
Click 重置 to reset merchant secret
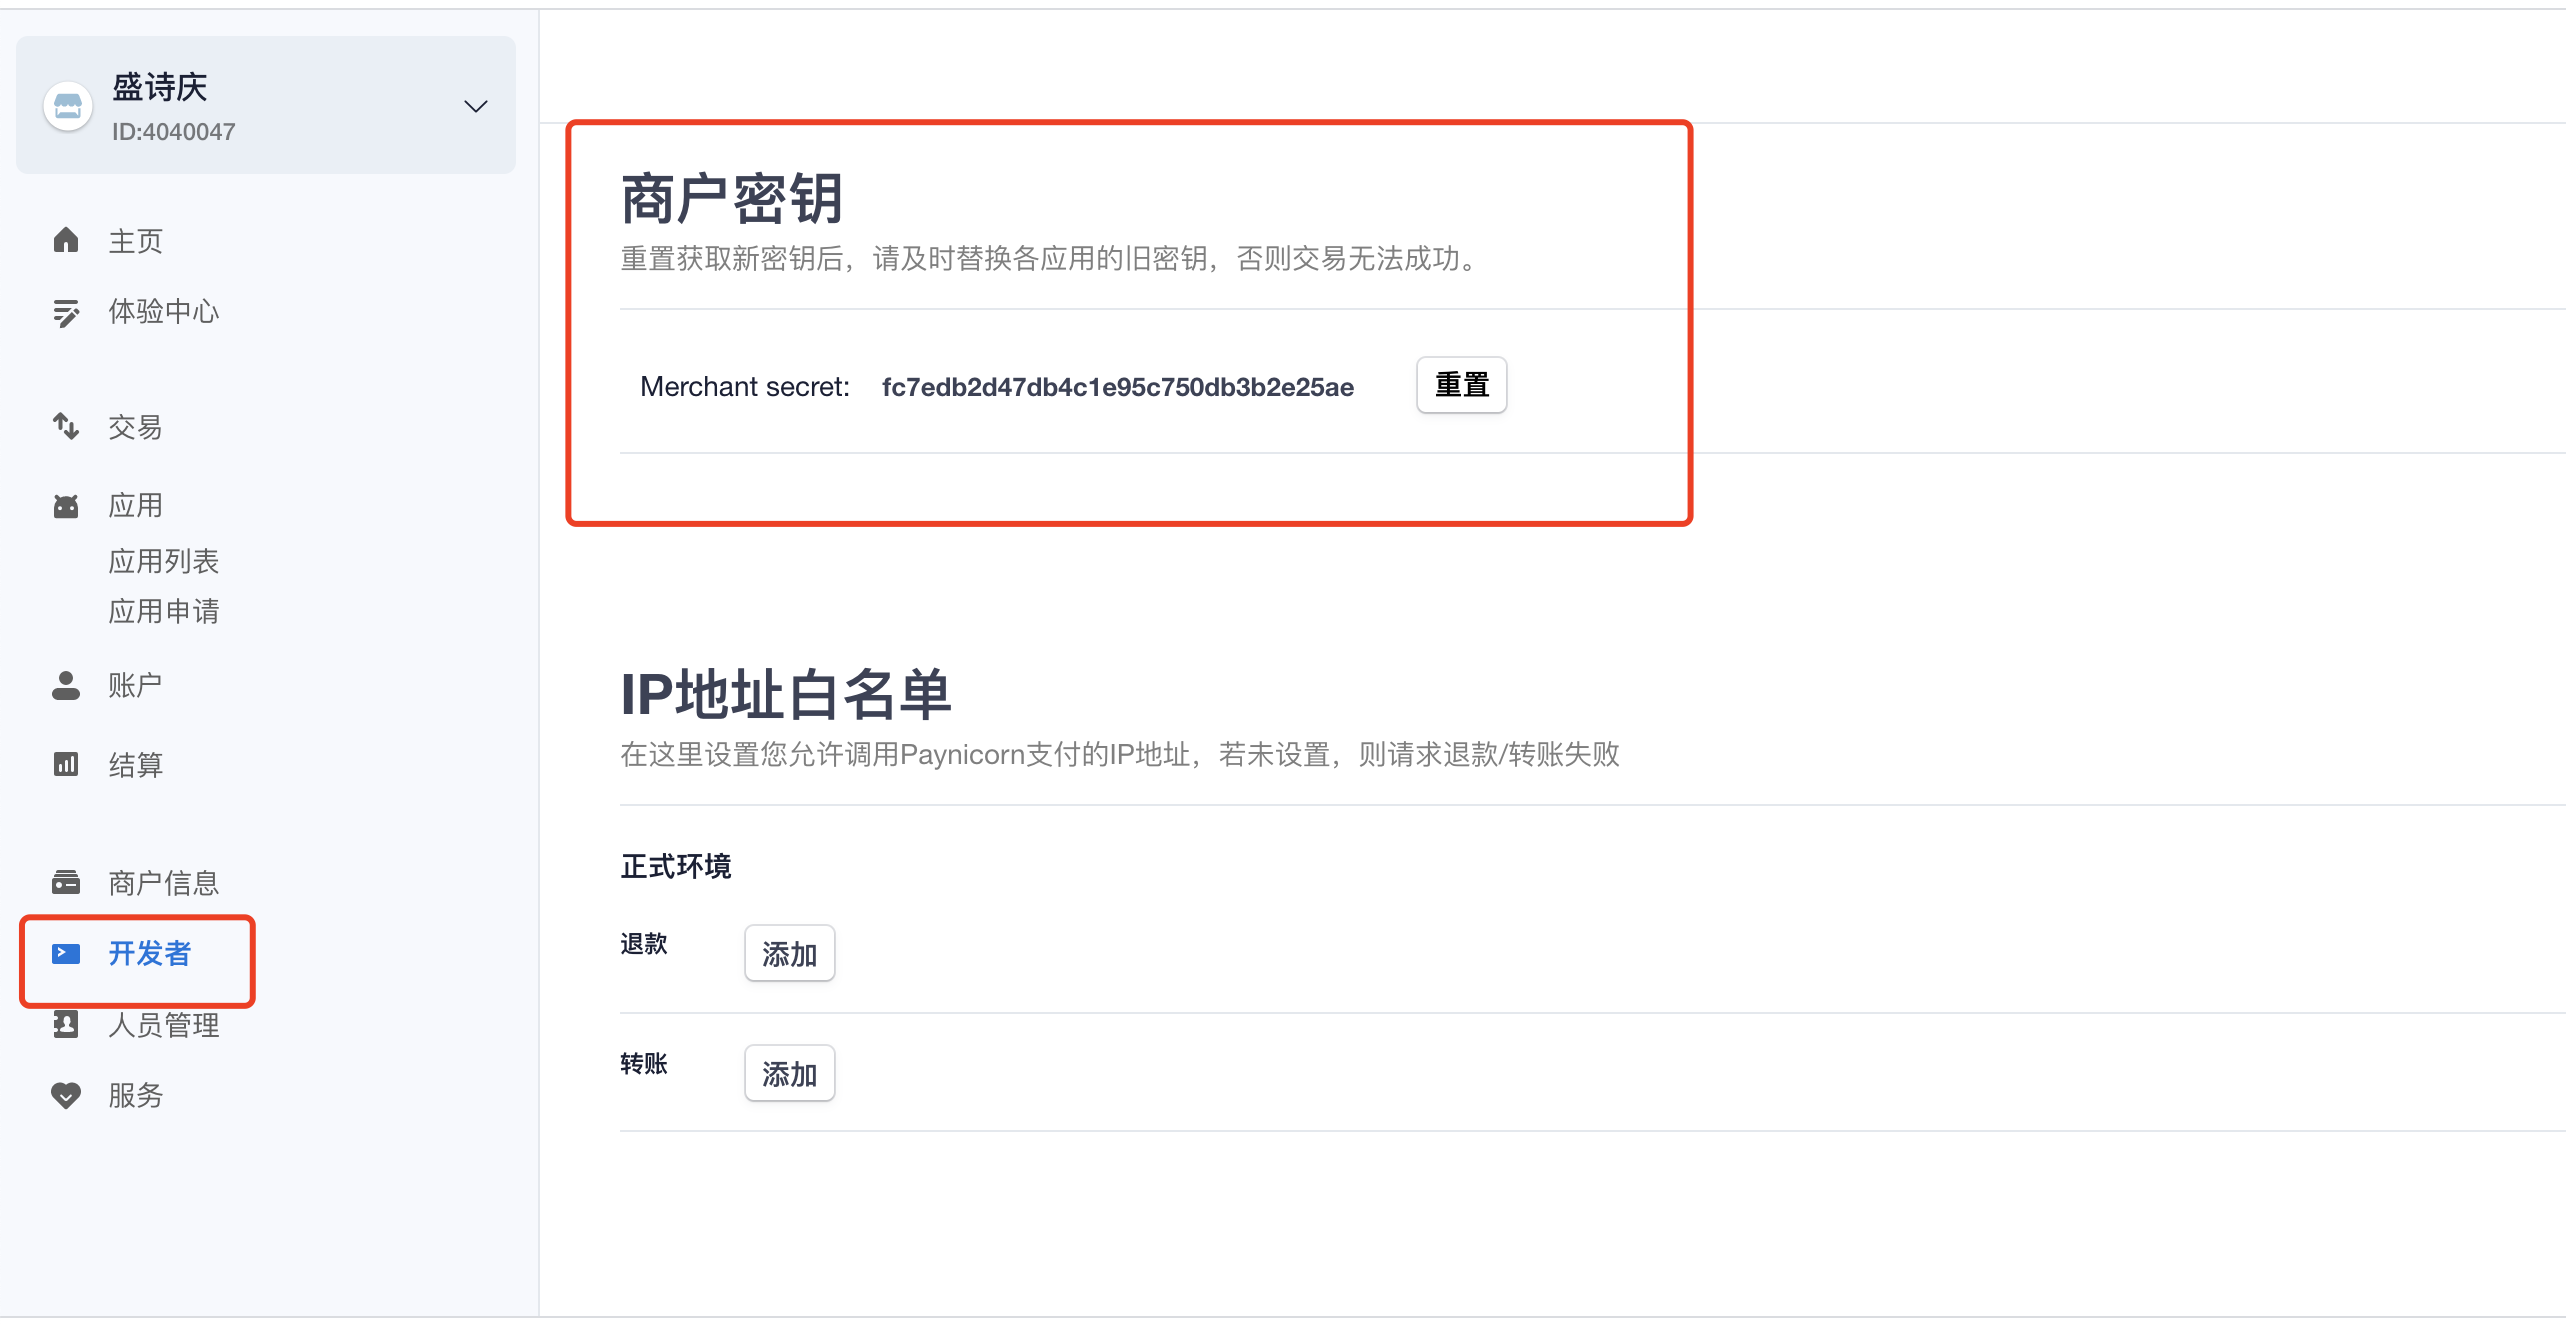coord(1460,385)
